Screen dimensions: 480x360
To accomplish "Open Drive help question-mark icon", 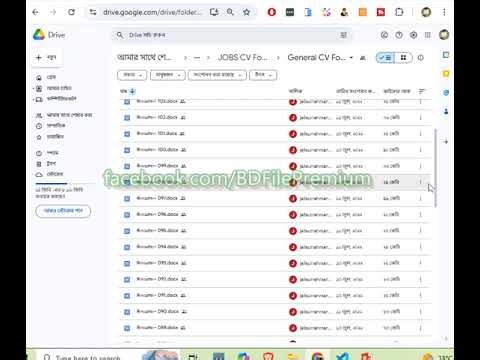I will tap(399, 35).
